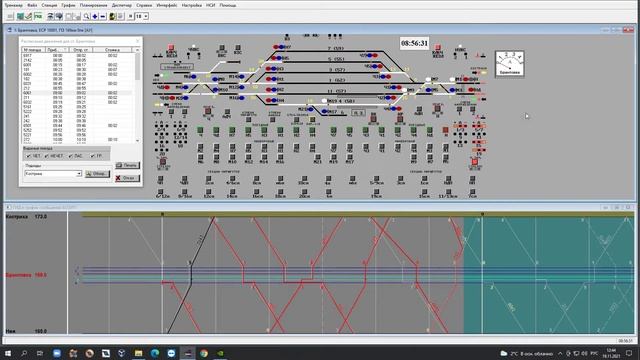Open the Диспетчер menu
Image resolution: width=640 pixels, height=360 pixels.
point(122,5)
